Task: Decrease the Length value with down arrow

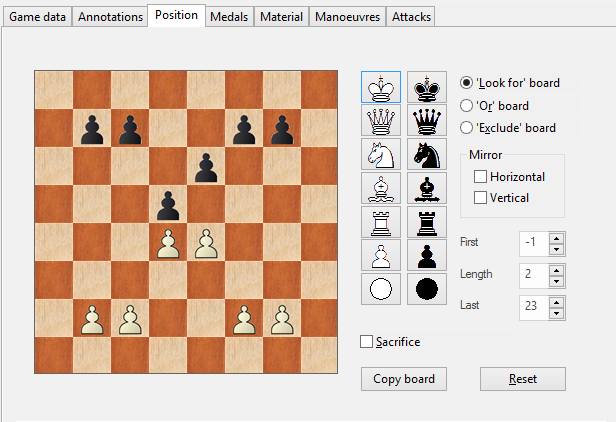Action: [x=557, y=280]
